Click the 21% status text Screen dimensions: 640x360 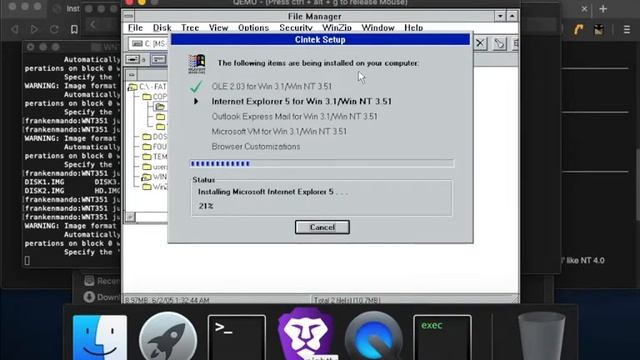point(206,206)
